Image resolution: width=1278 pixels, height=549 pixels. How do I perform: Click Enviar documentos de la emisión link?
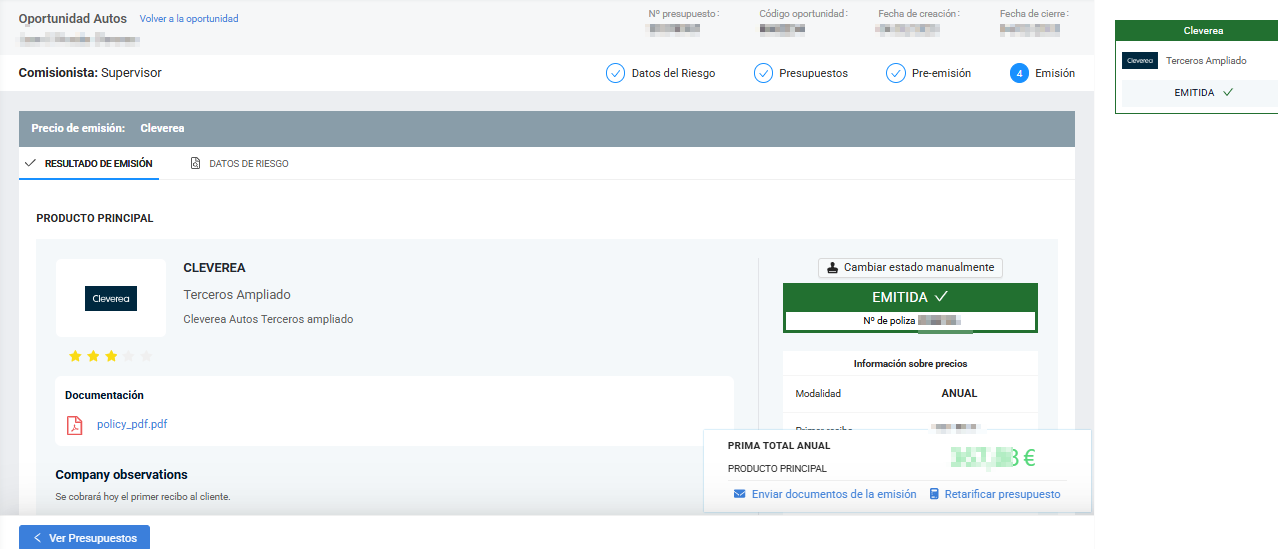(x=834, y=494)
